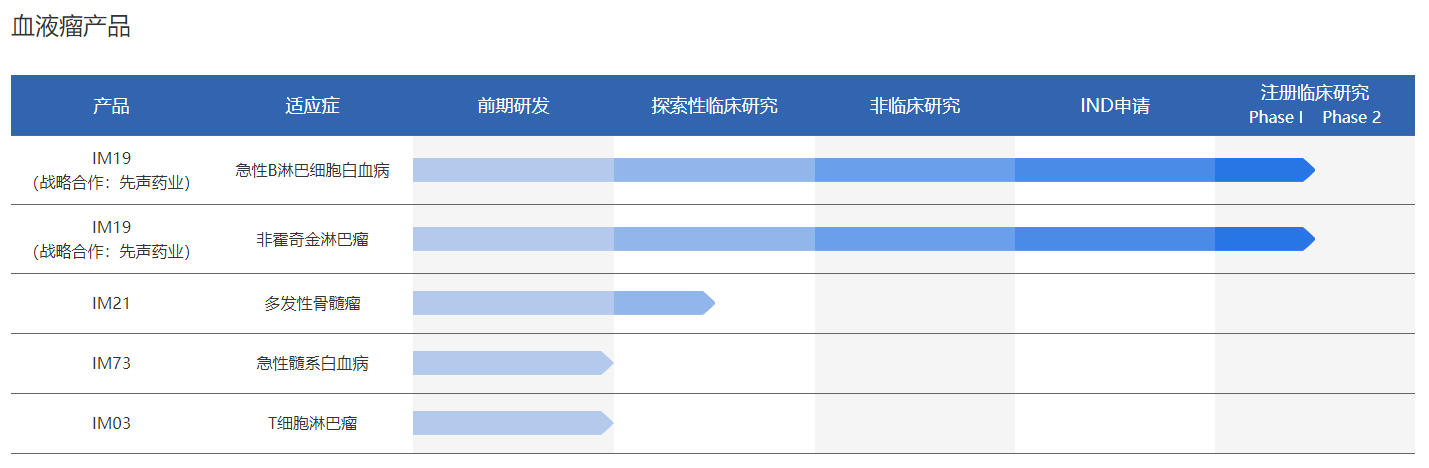This screenshot has height=468, width=1429.
Task: Select the 适应症 column header
Action: point(312,106)
